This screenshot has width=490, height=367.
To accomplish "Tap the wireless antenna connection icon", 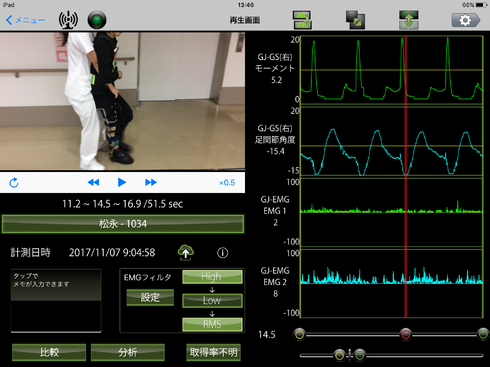I will click(x=68, y=20).
